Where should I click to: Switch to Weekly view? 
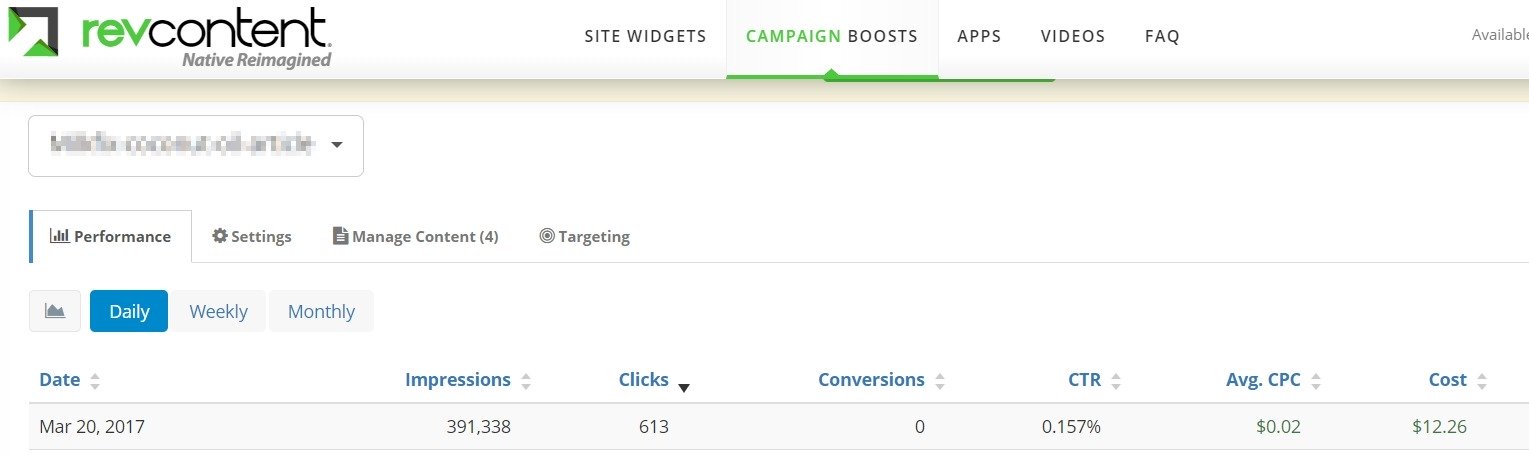pos(218,311)
